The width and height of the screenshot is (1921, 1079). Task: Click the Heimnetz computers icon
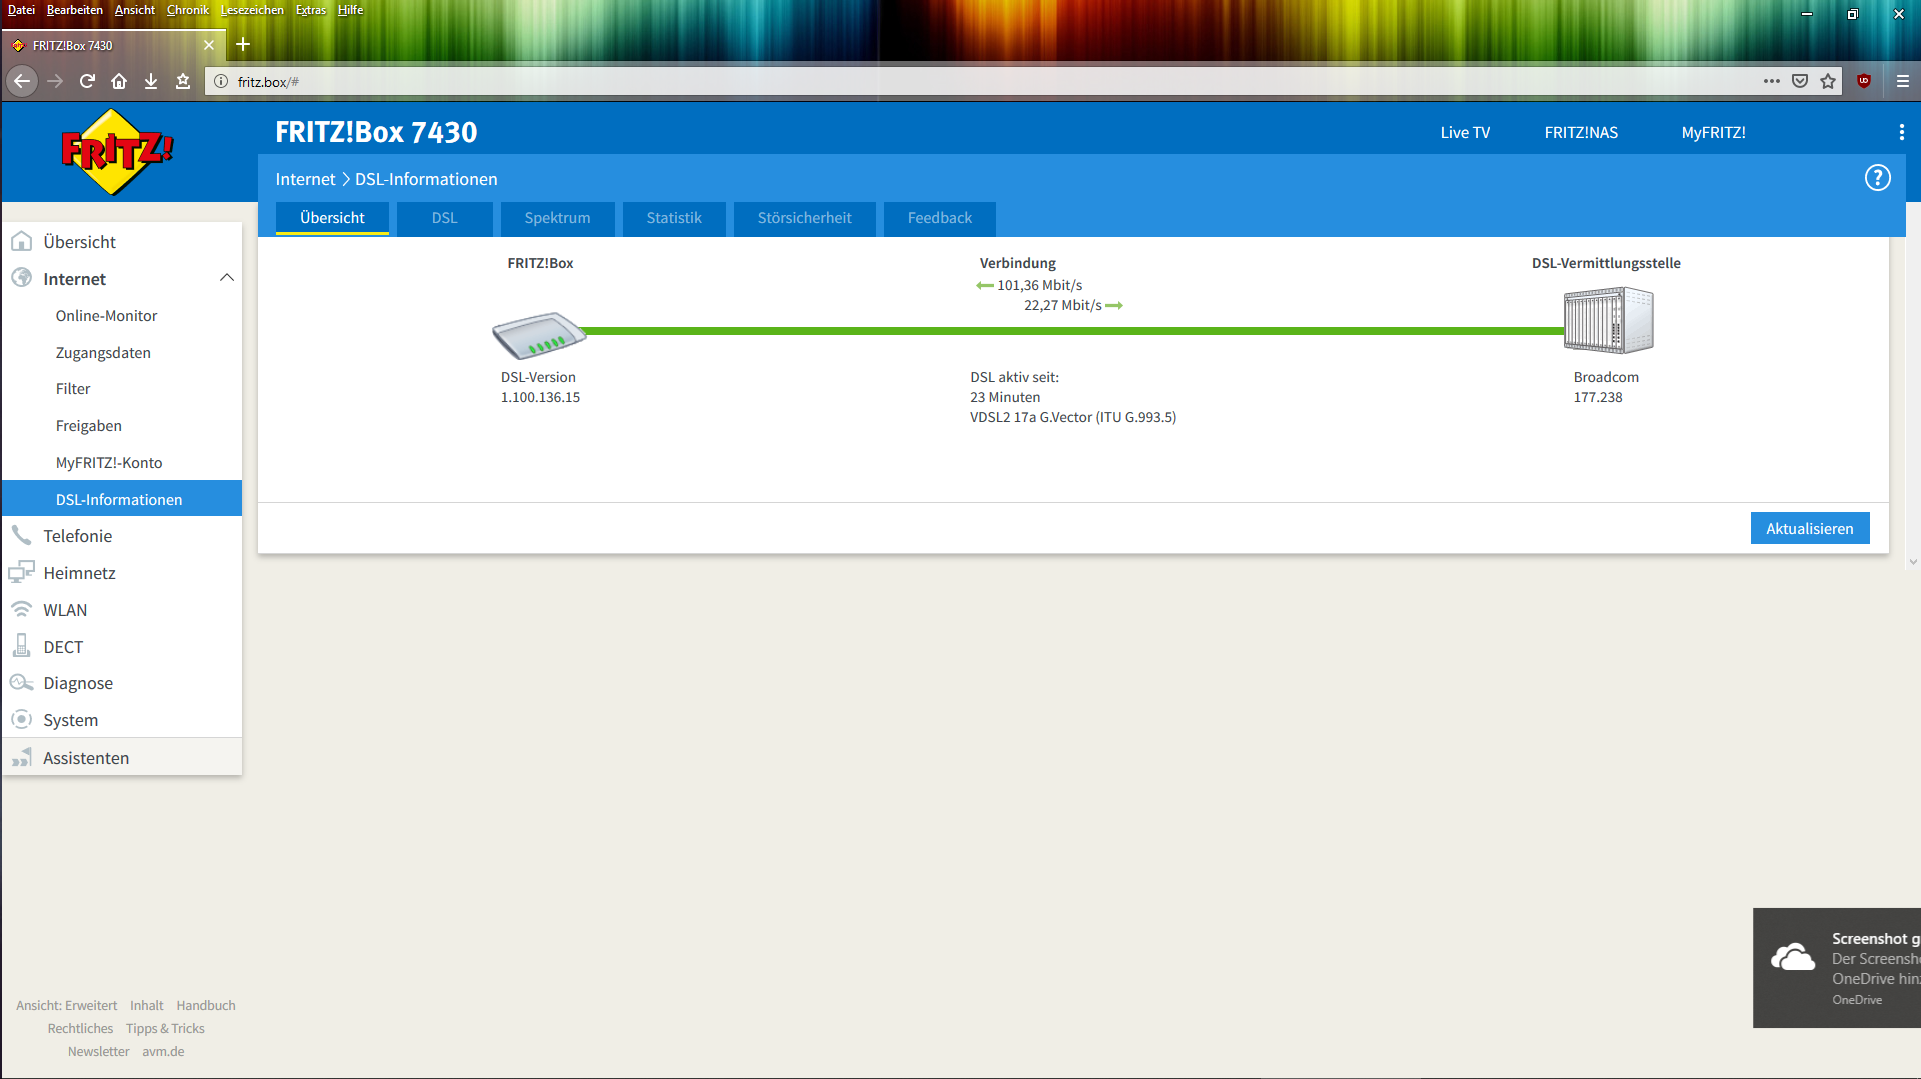pos(21,572)
